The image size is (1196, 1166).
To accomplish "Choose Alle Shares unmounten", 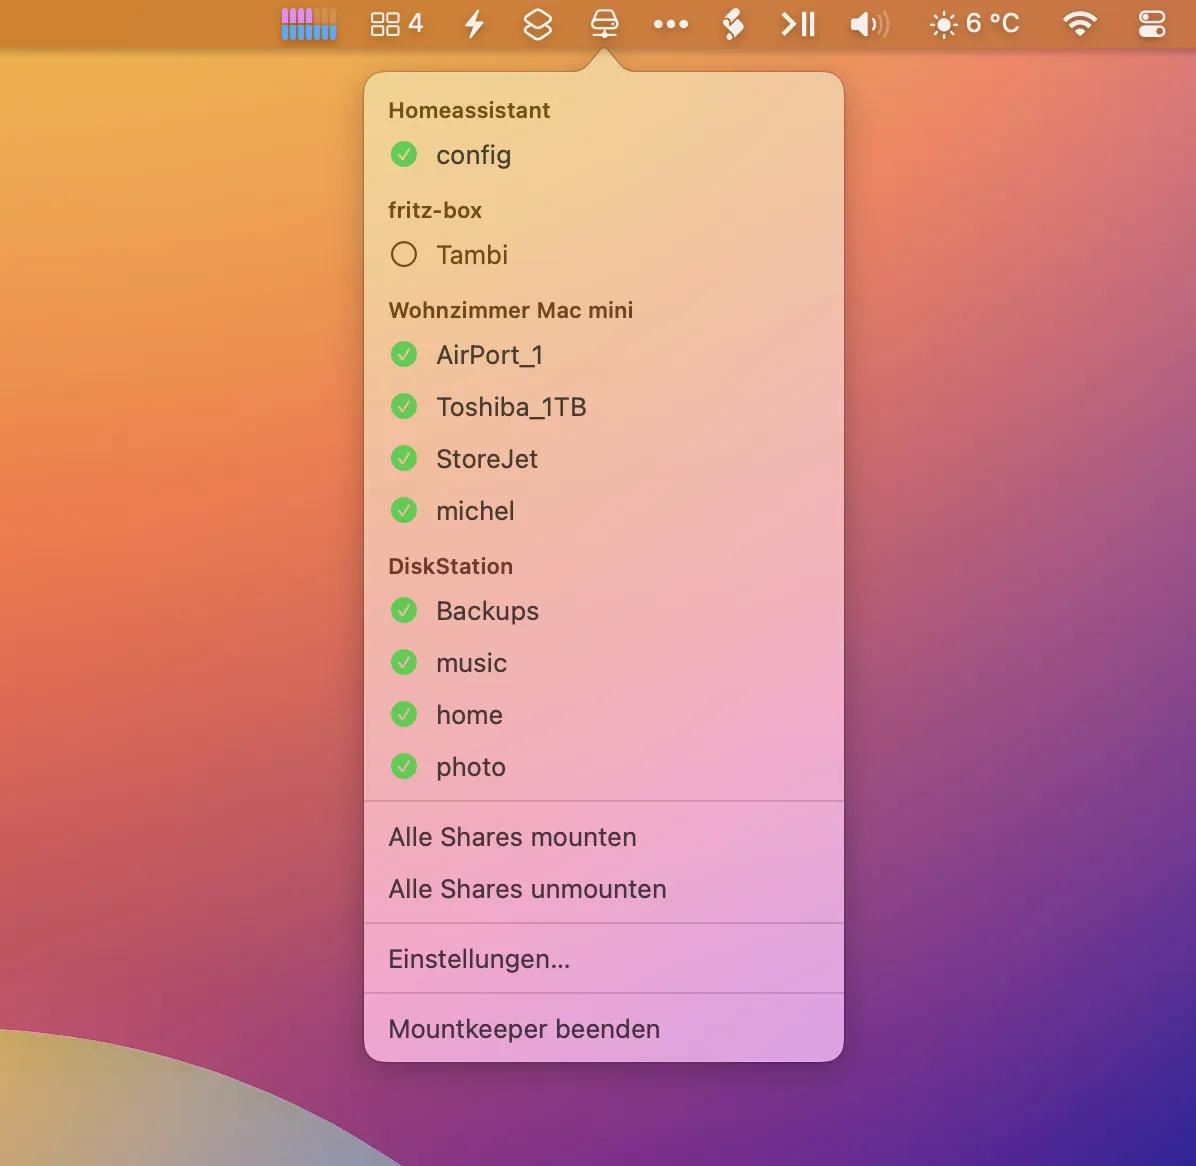I will 527,889.
